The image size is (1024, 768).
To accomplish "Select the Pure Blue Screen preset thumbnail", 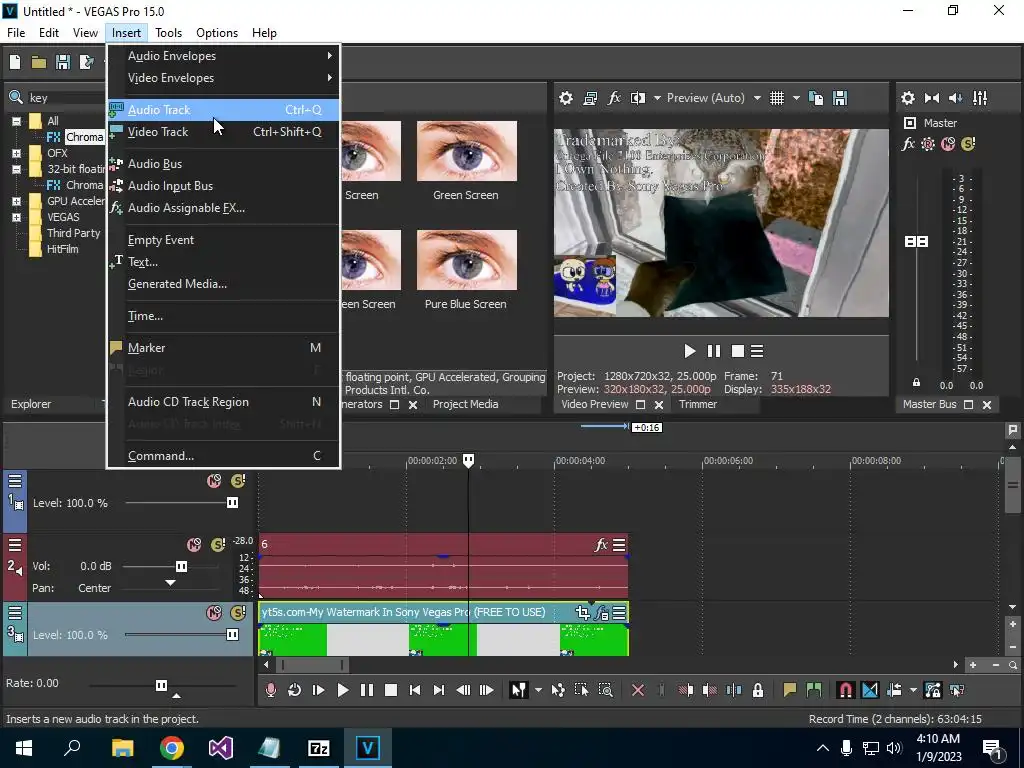I will [x=466, y=260].
